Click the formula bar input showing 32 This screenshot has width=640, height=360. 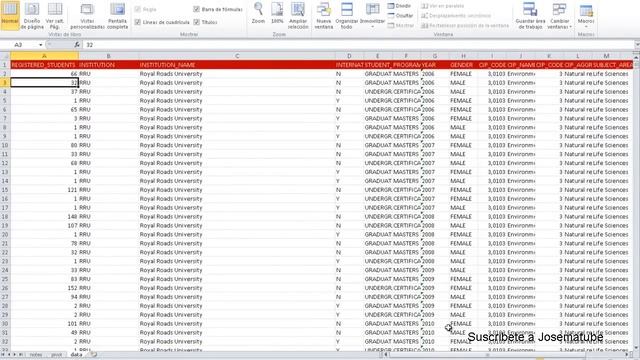pos(357,45)
